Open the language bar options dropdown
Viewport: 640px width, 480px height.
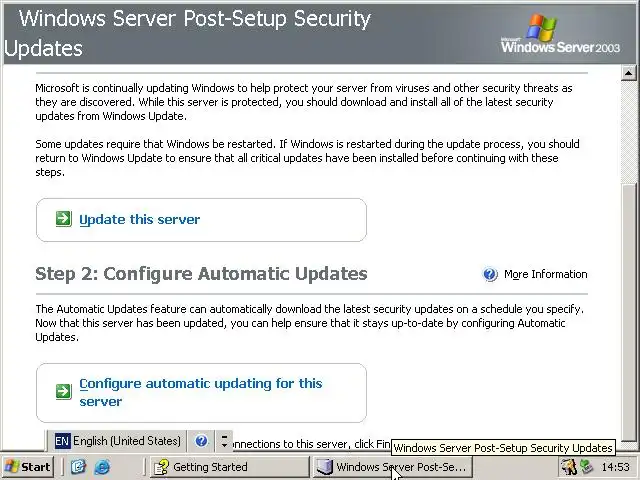(x=224, y=441)
